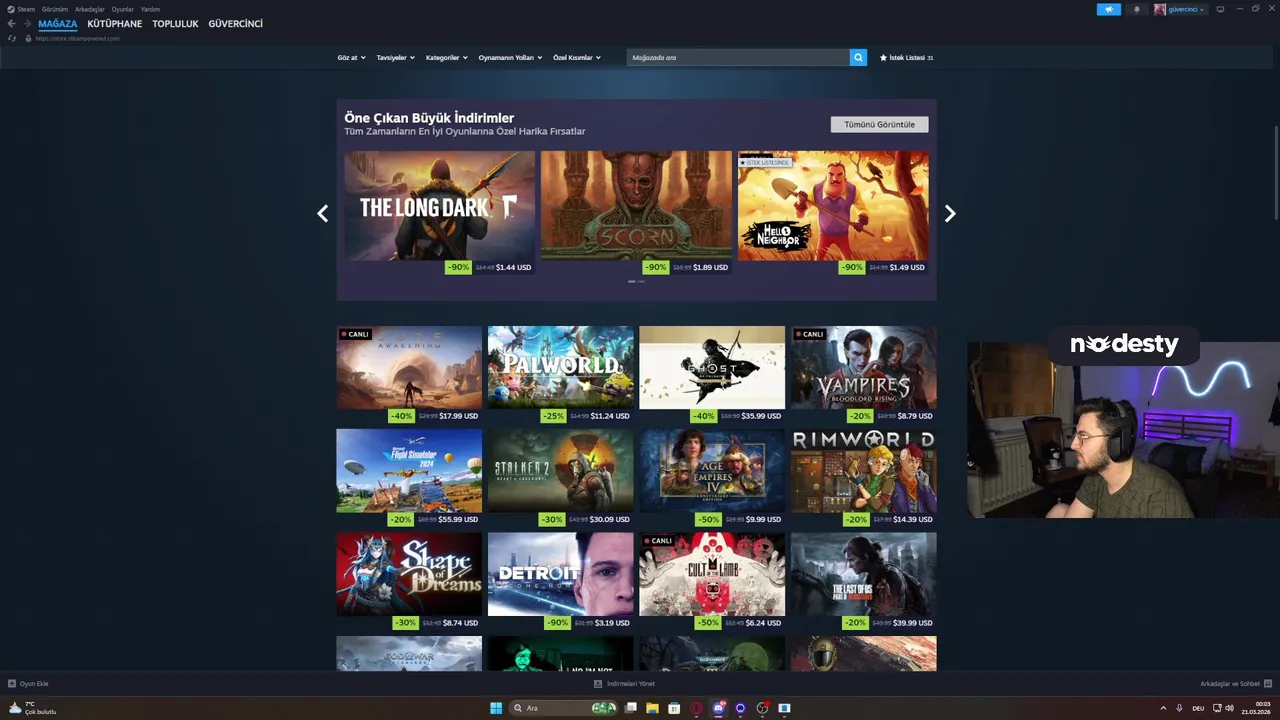Open the Windows Start menu
1280x720 pixels.
(x=496, y=708)
